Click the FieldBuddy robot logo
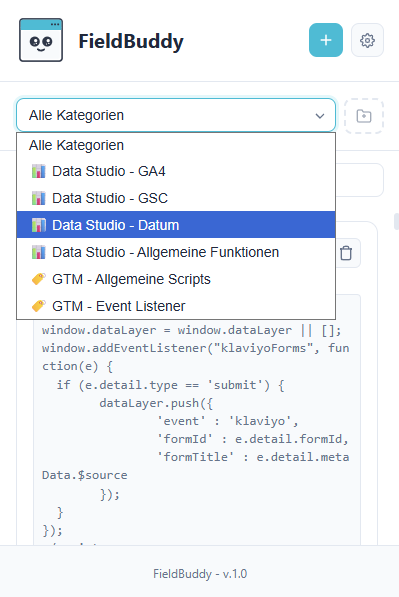Screen dimensions: 399x597 pos(41,40)
